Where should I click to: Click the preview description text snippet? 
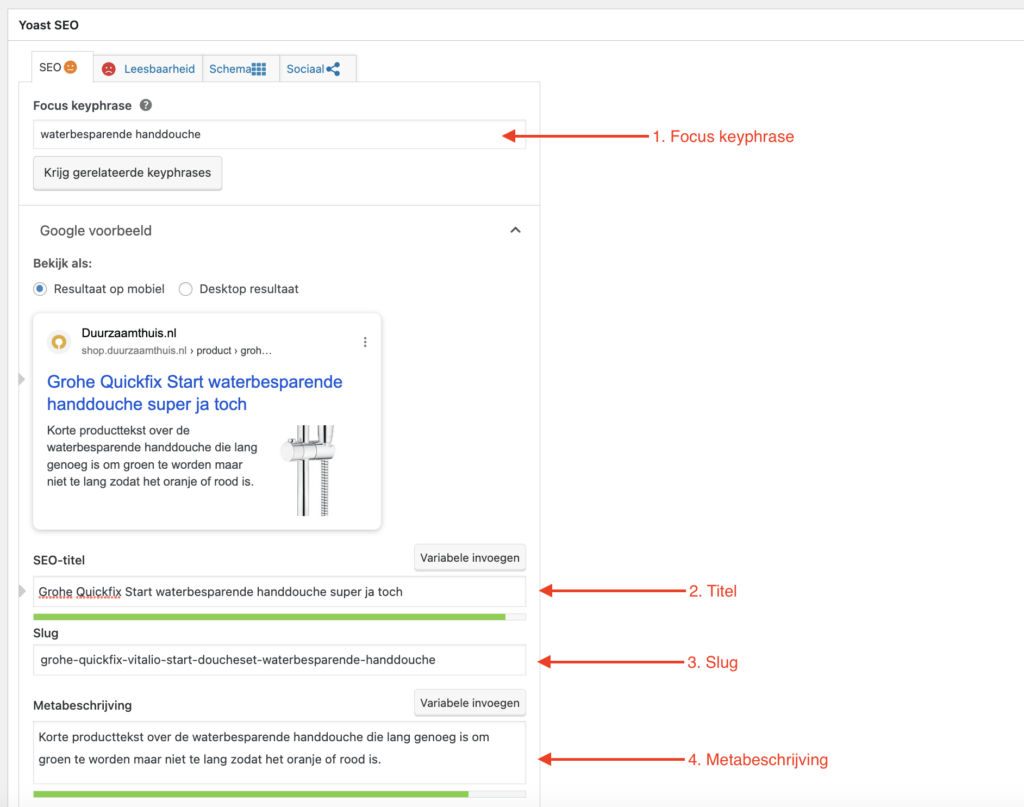152,456
